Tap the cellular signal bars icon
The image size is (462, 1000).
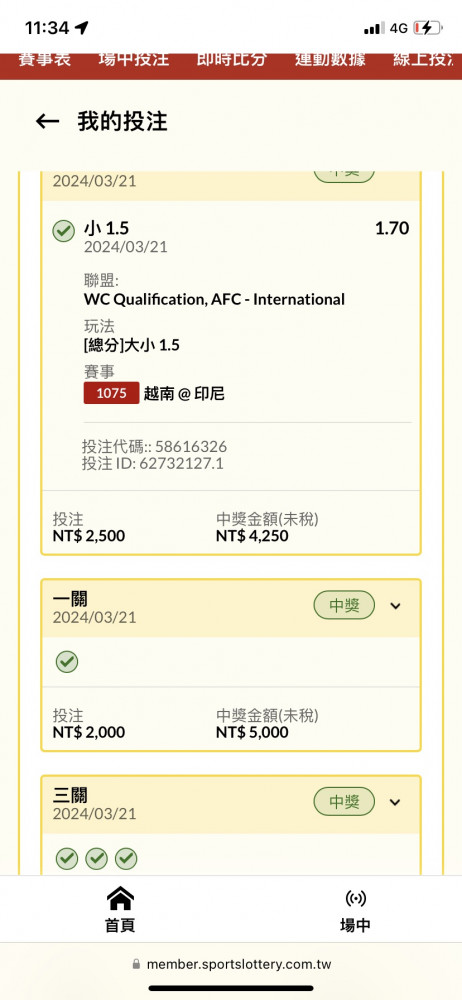374,28
